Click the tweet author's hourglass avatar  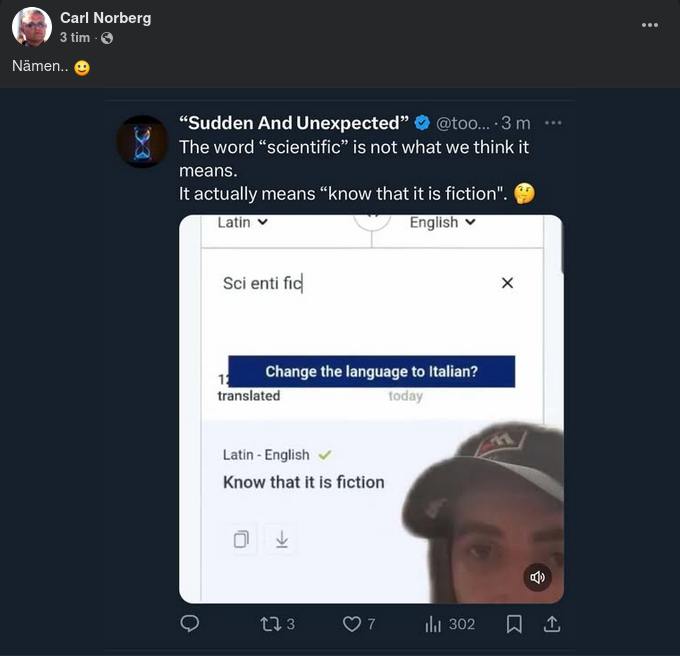(142, 141)
